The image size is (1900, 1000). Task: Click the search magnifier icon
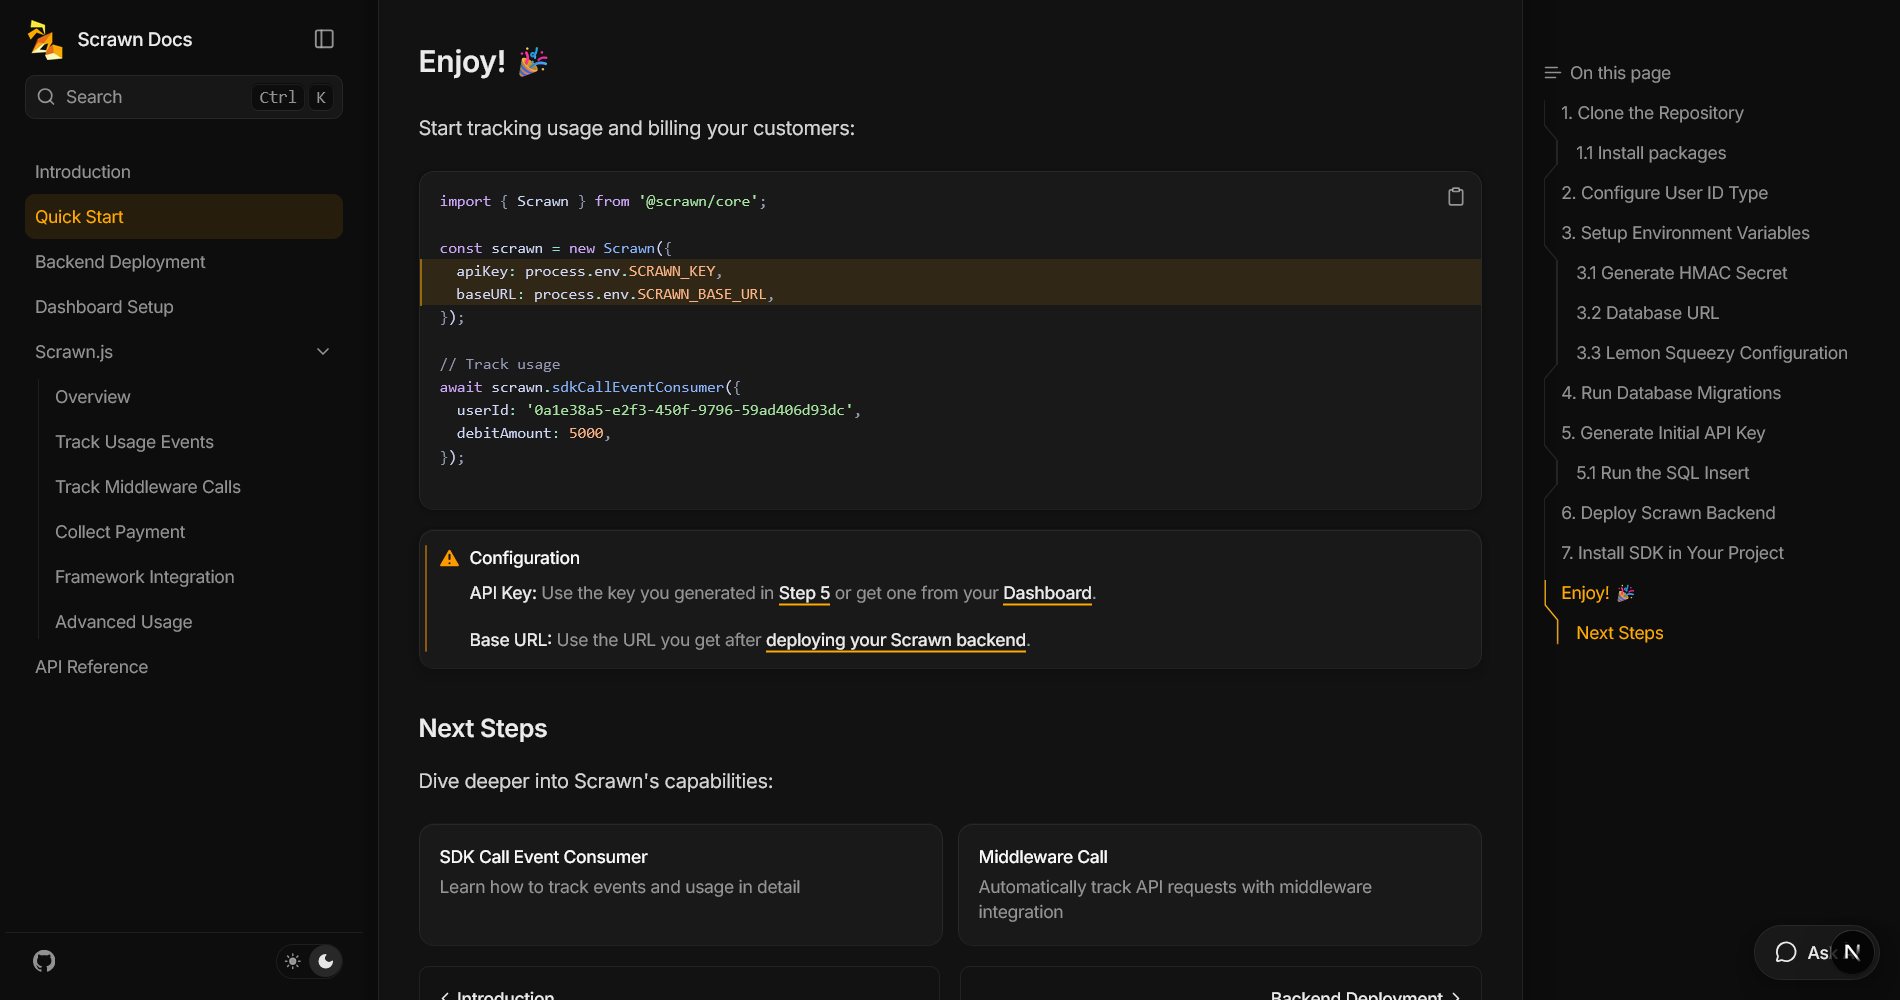click(46, 97)
